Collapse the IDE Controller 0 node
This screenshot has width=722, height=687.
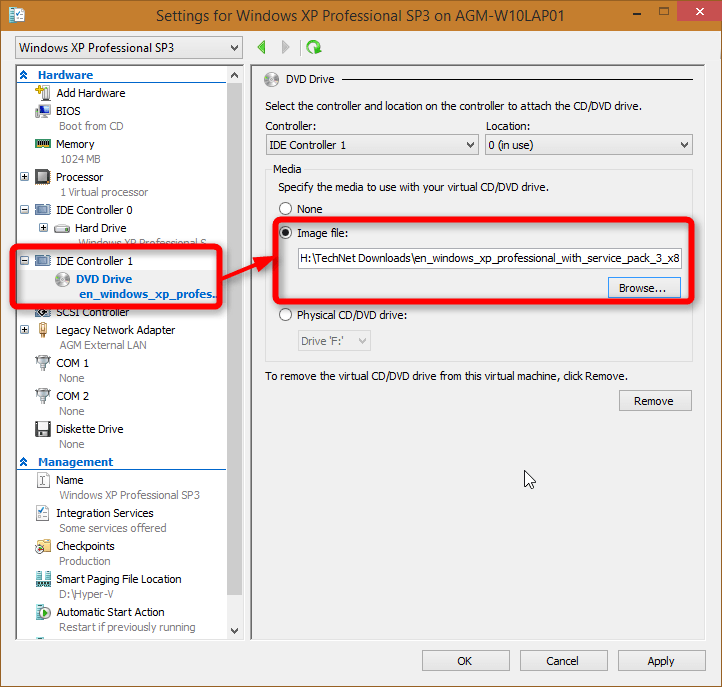[24, 210]
